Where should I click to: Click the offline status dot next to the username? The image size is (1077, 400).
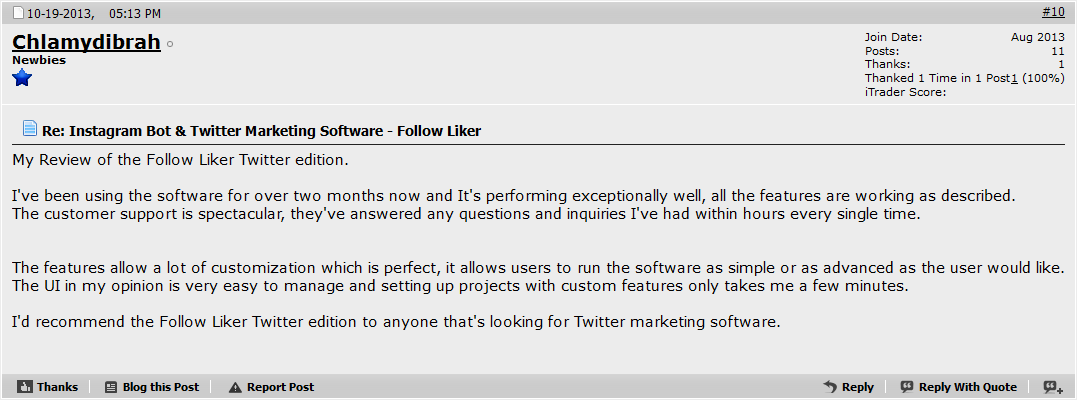pyautogui.click(x=170, y=44)
